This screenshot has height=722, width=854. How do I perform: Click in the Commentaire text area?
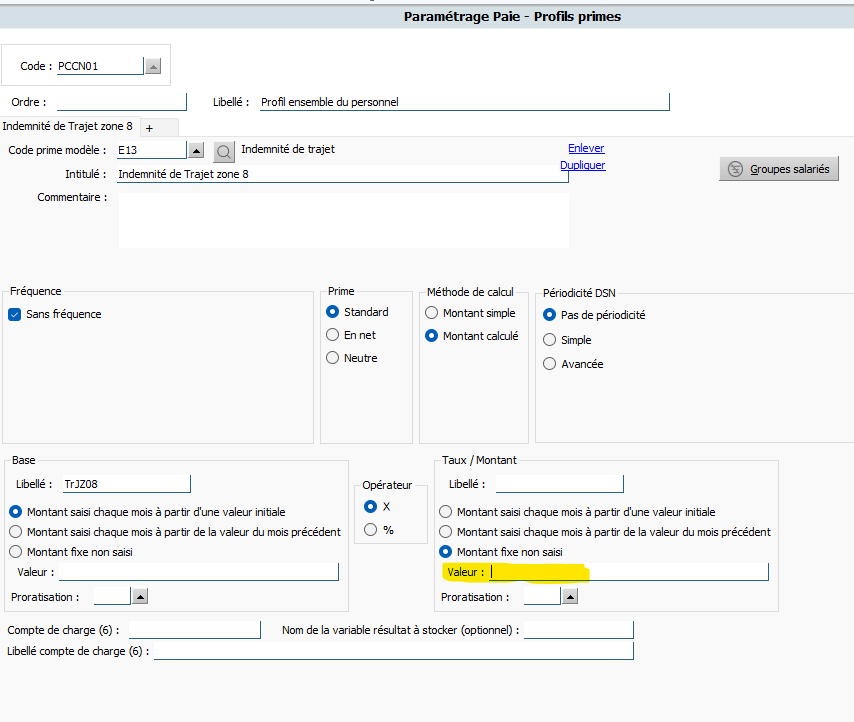pyautogui.click(x=344, y=221)
